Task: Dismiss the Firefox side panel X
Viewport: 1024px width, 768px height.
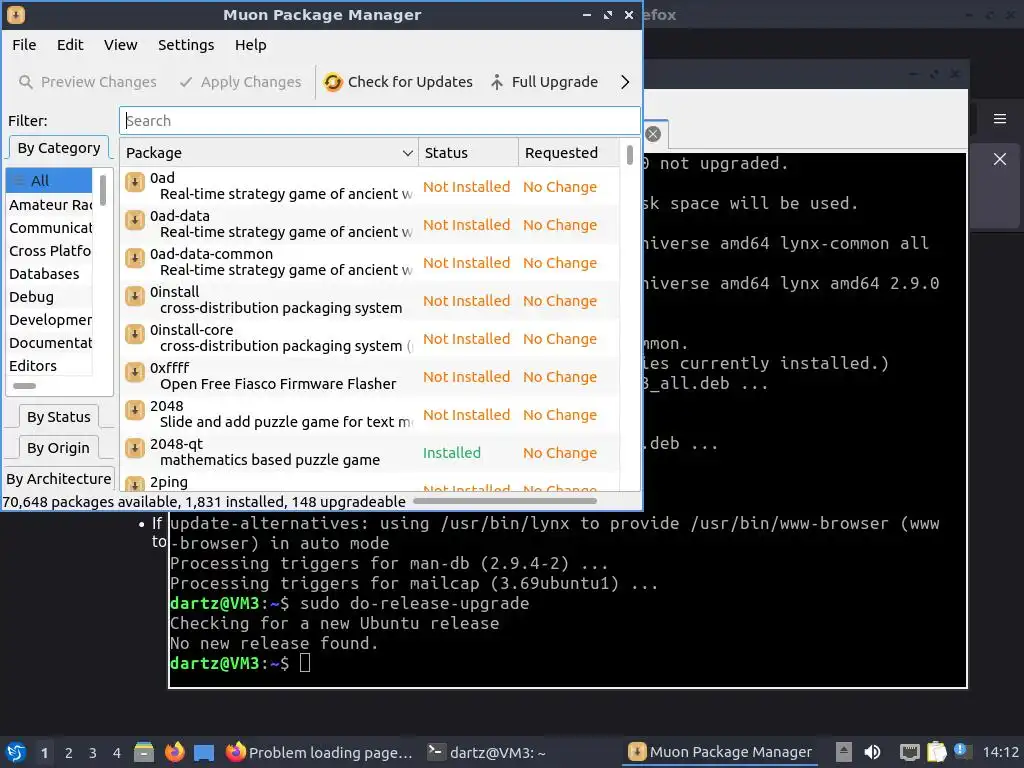Action: (1000, 159)
